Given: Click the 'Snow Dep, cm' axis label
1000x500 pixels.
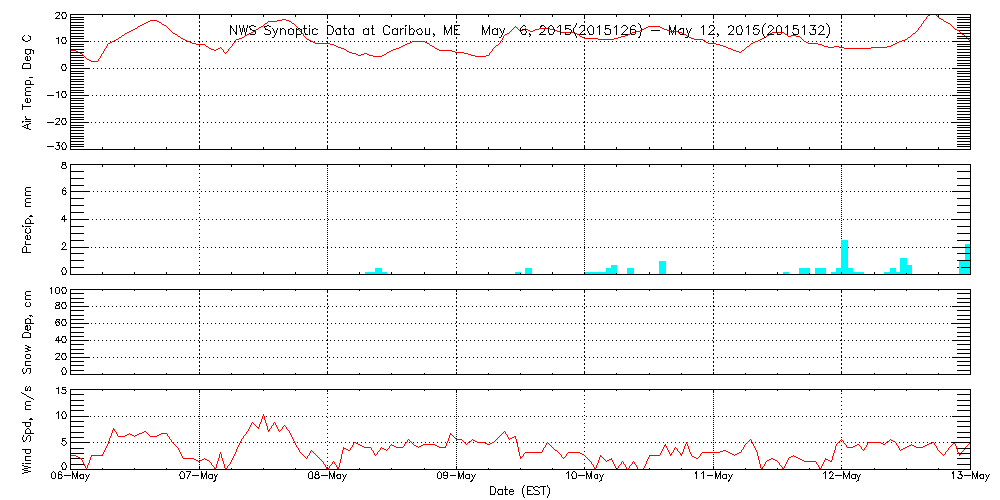Looking at the screenshot, I should coord(28,332).
